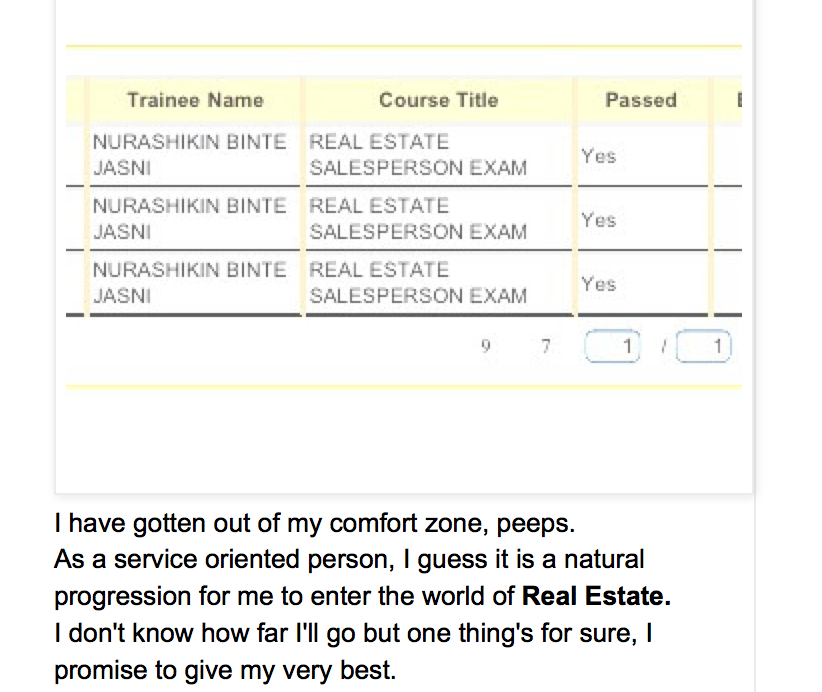Click the "comfort zone, peeps" sentence
Viewport: 822px width, 692px height.
315,523
